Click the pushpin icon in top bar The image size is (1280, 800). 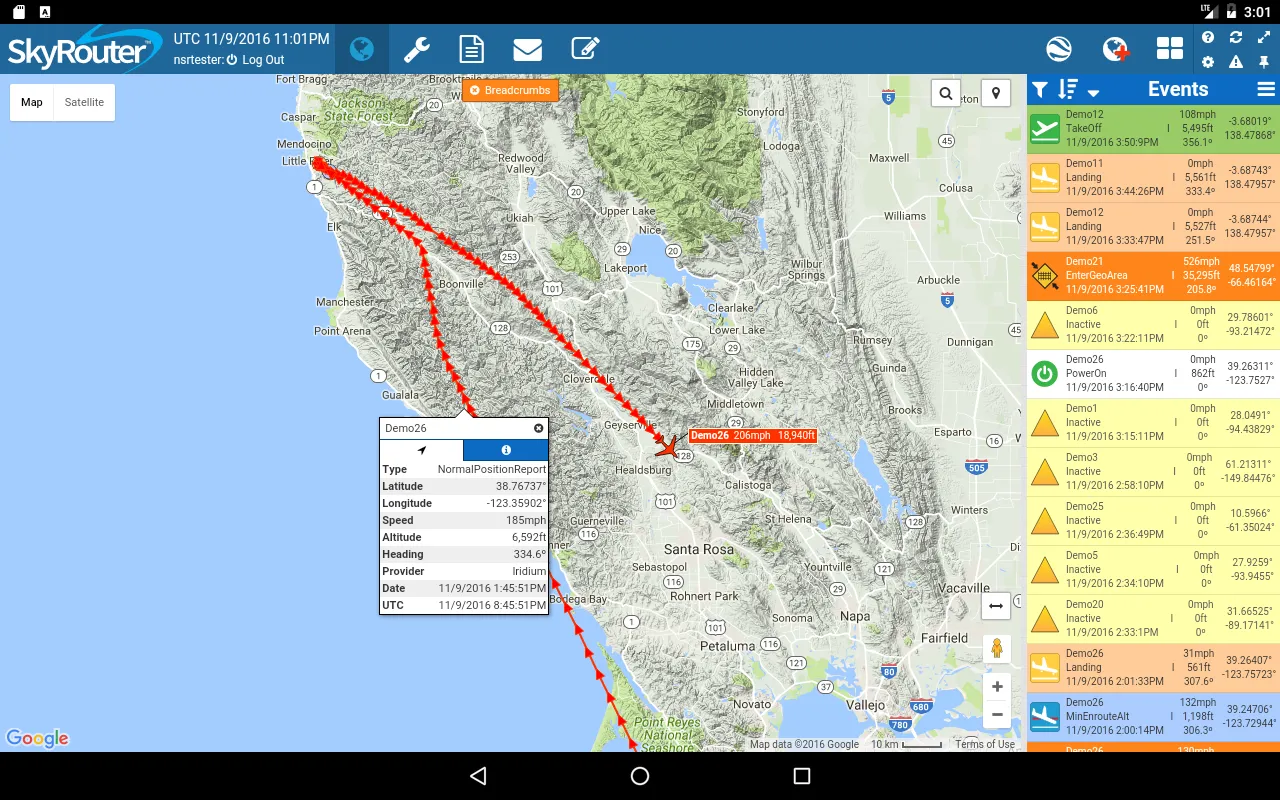(1264, 62)
